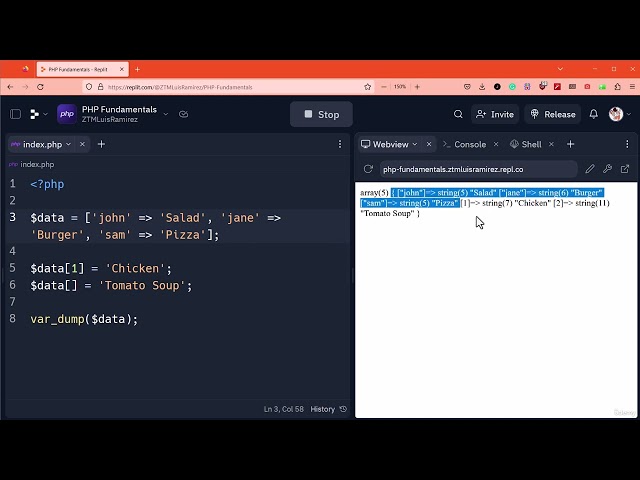Stop the running repl
This screenshot has height=480, width=640.
coord(322,114)
